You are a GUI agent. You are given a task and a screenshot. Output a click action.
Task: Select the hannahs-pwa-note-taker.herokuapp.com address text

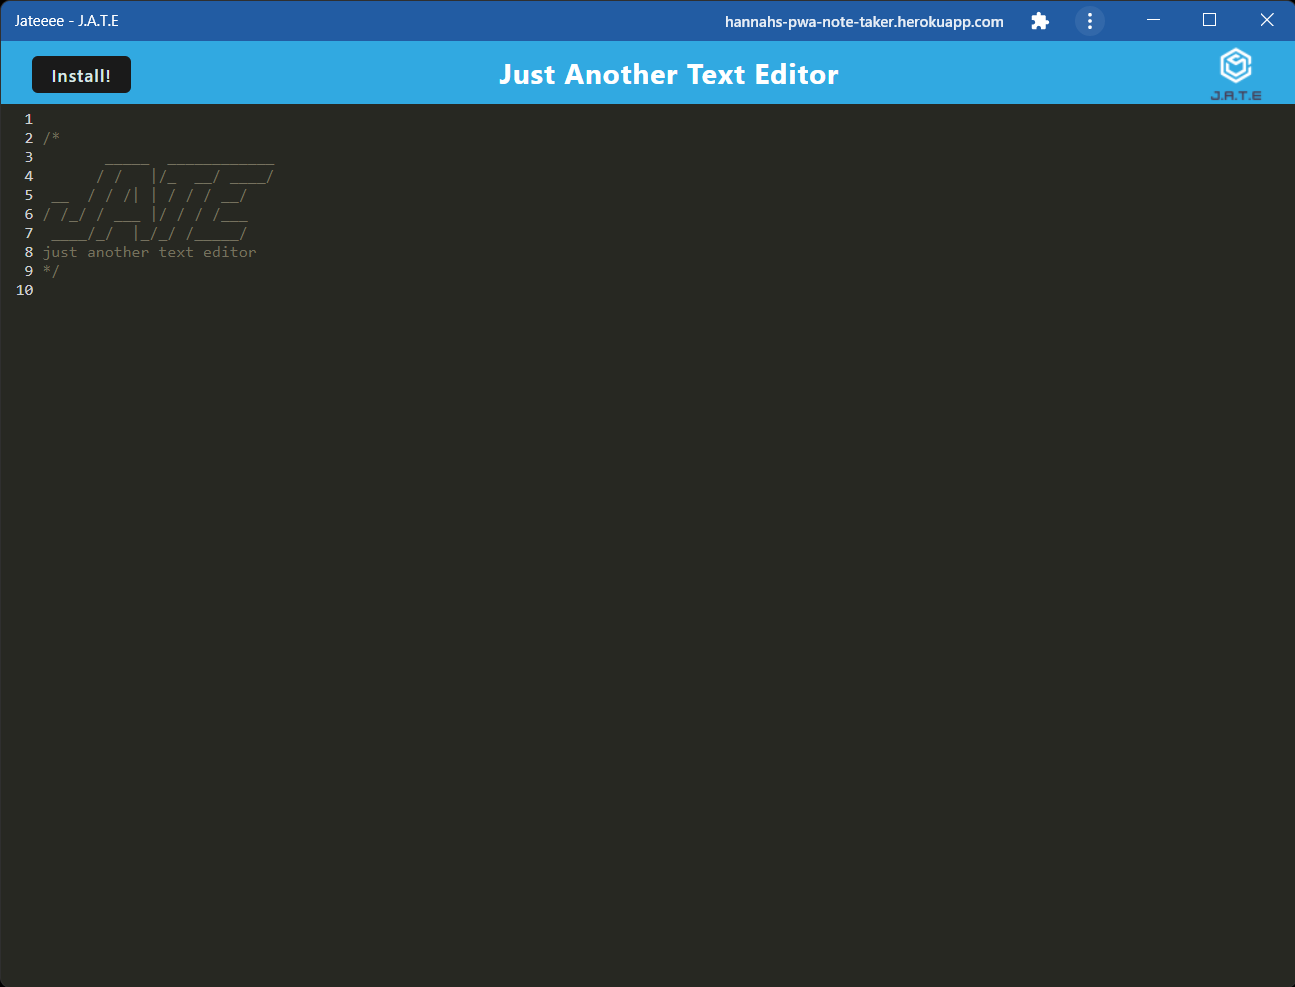pos(864,21)
